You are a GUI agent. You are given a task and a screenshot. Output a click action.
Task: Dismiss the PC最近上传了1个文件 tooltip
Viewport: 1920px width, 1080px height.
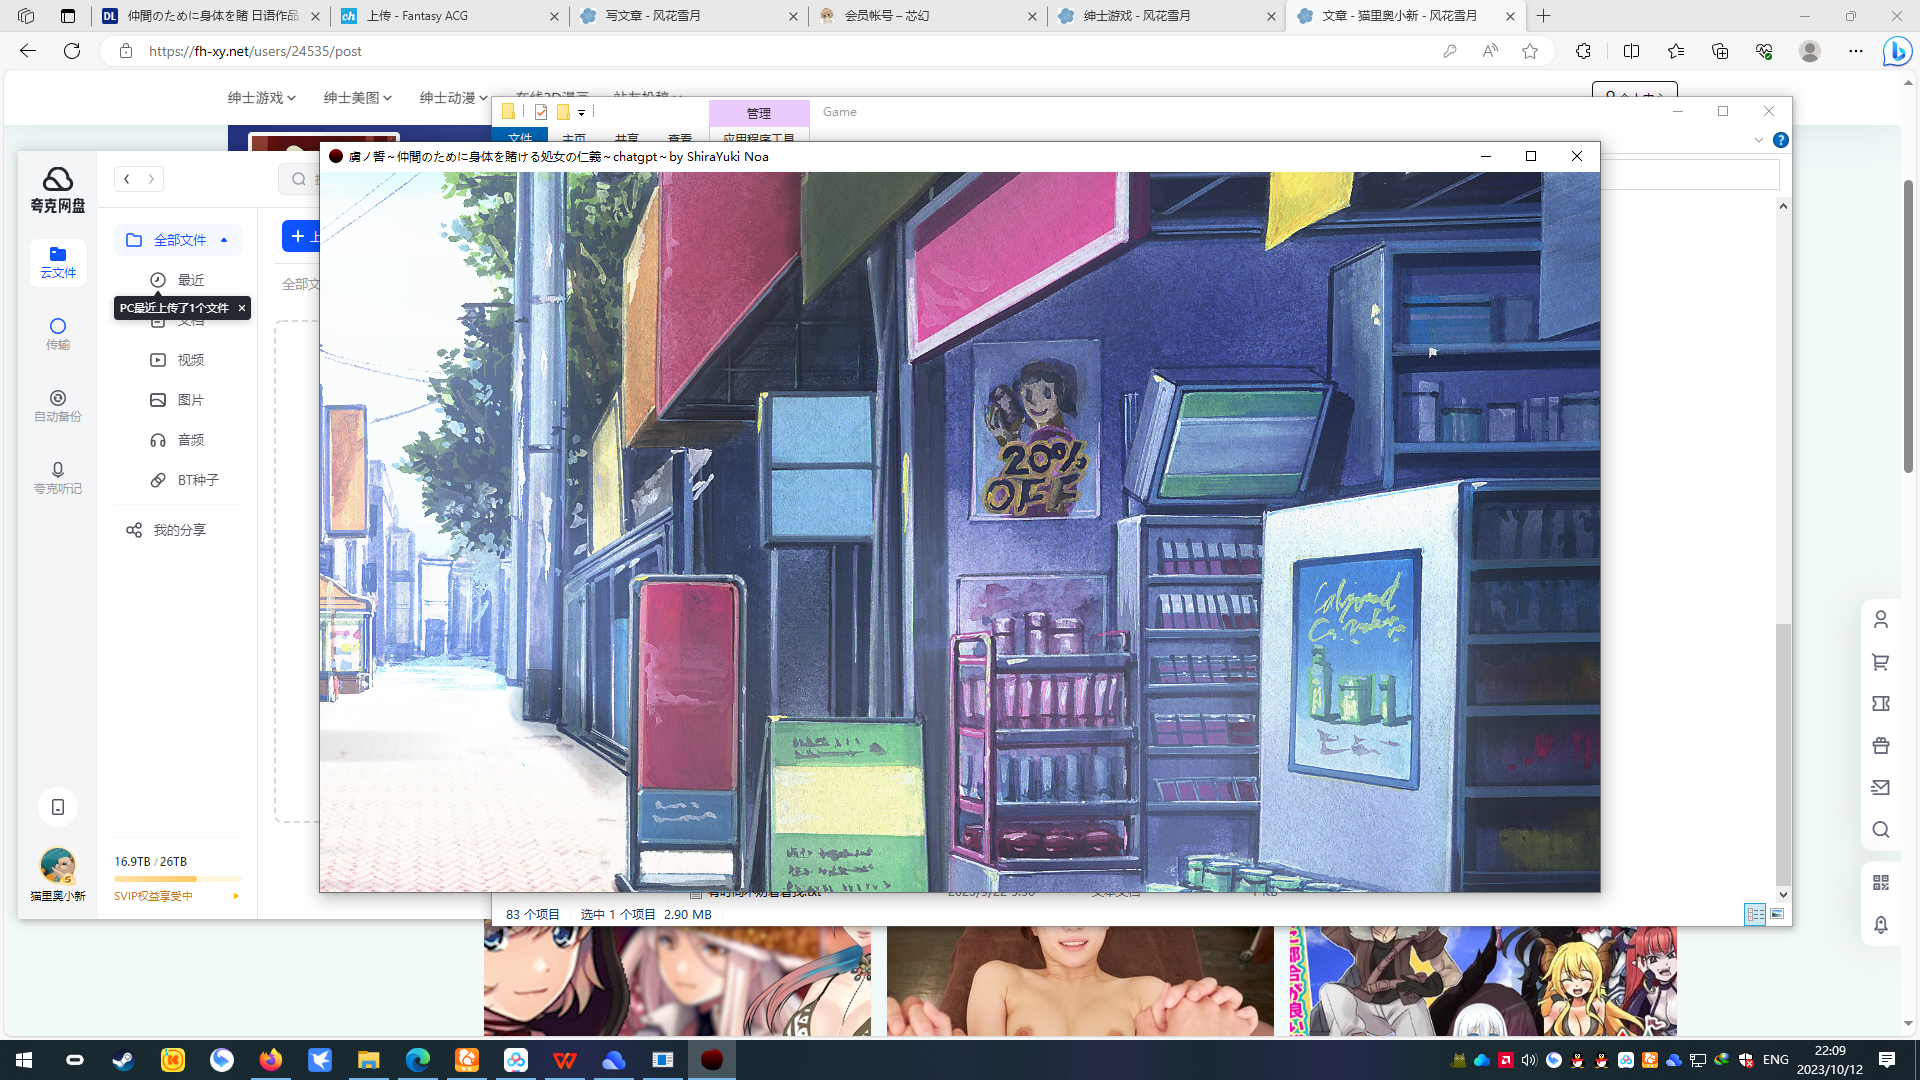pyautogui.click(x=241, y=308)
